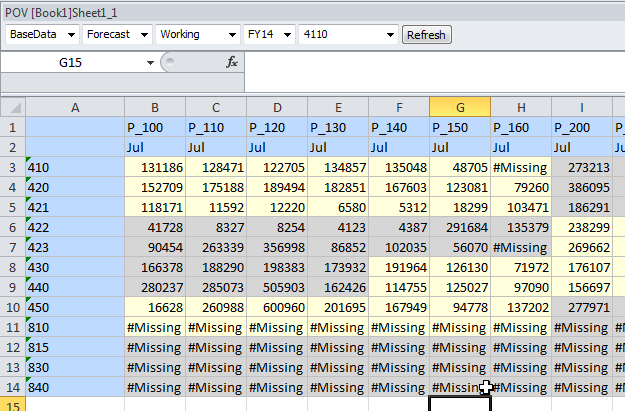The width and height of the screenshot is (625, 411).
Task: Click the Name Box showing G15
Action: [x=71, y=63]
